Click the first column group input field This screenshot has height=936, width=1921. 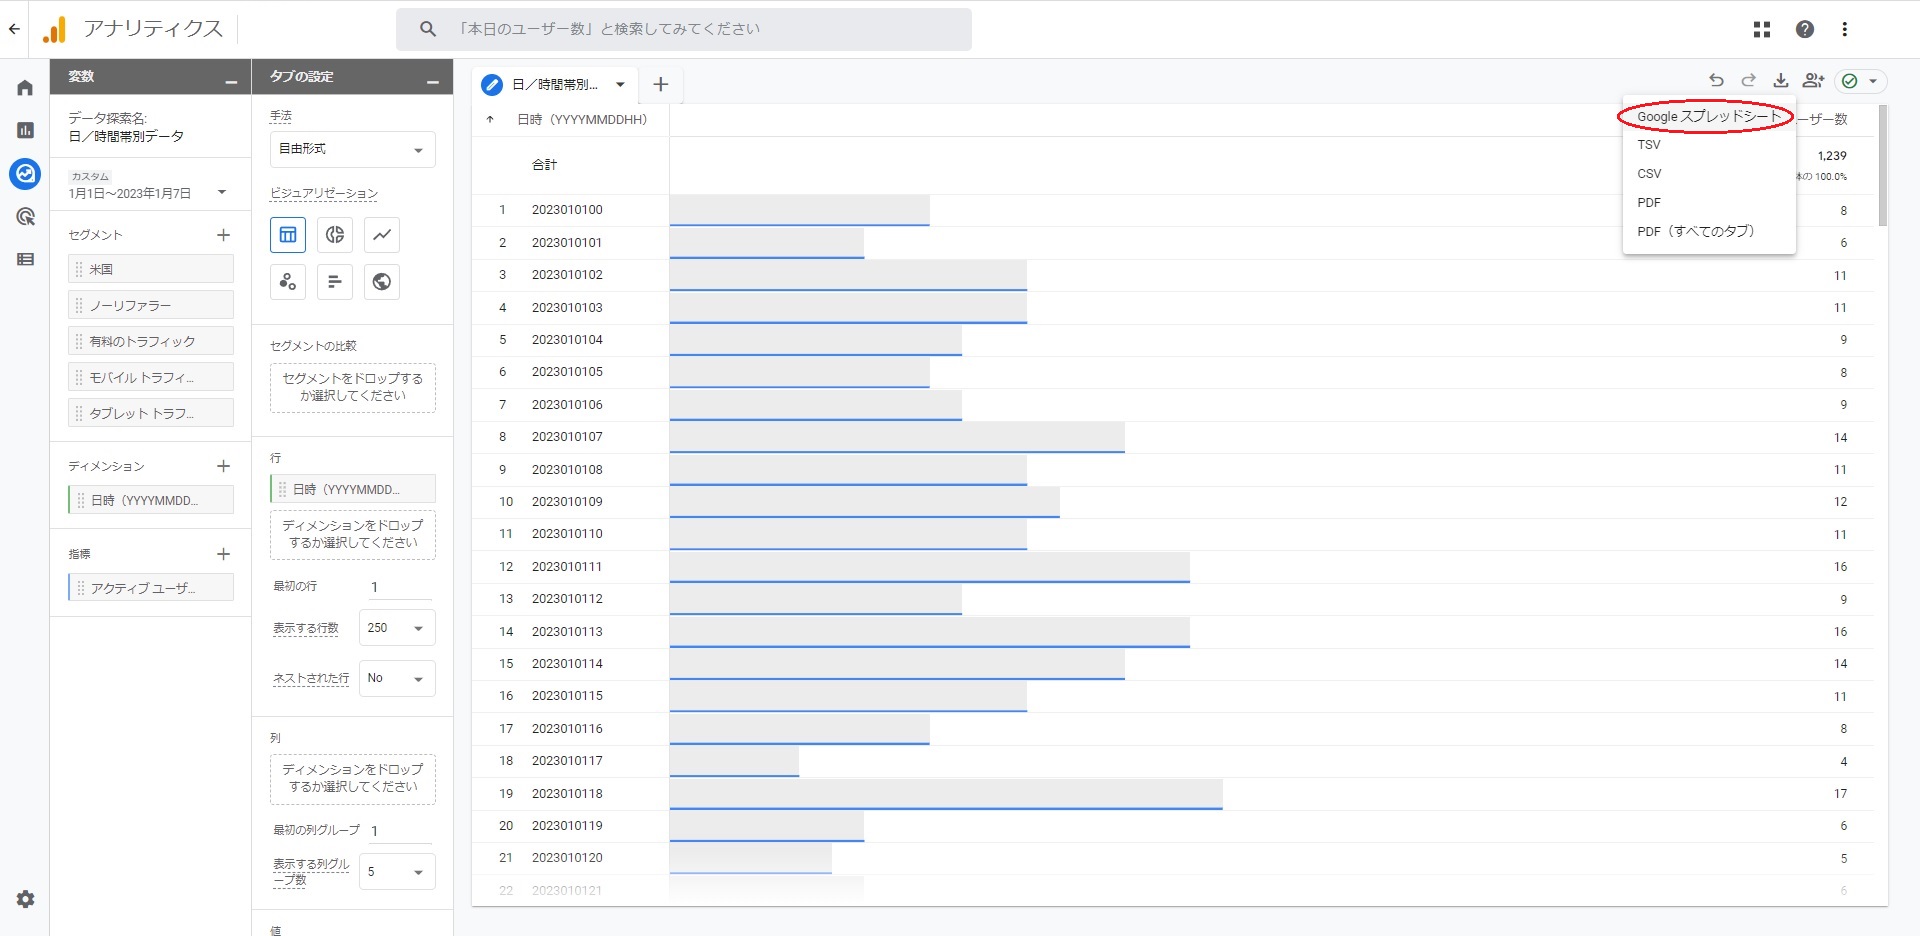click(401, 831)
